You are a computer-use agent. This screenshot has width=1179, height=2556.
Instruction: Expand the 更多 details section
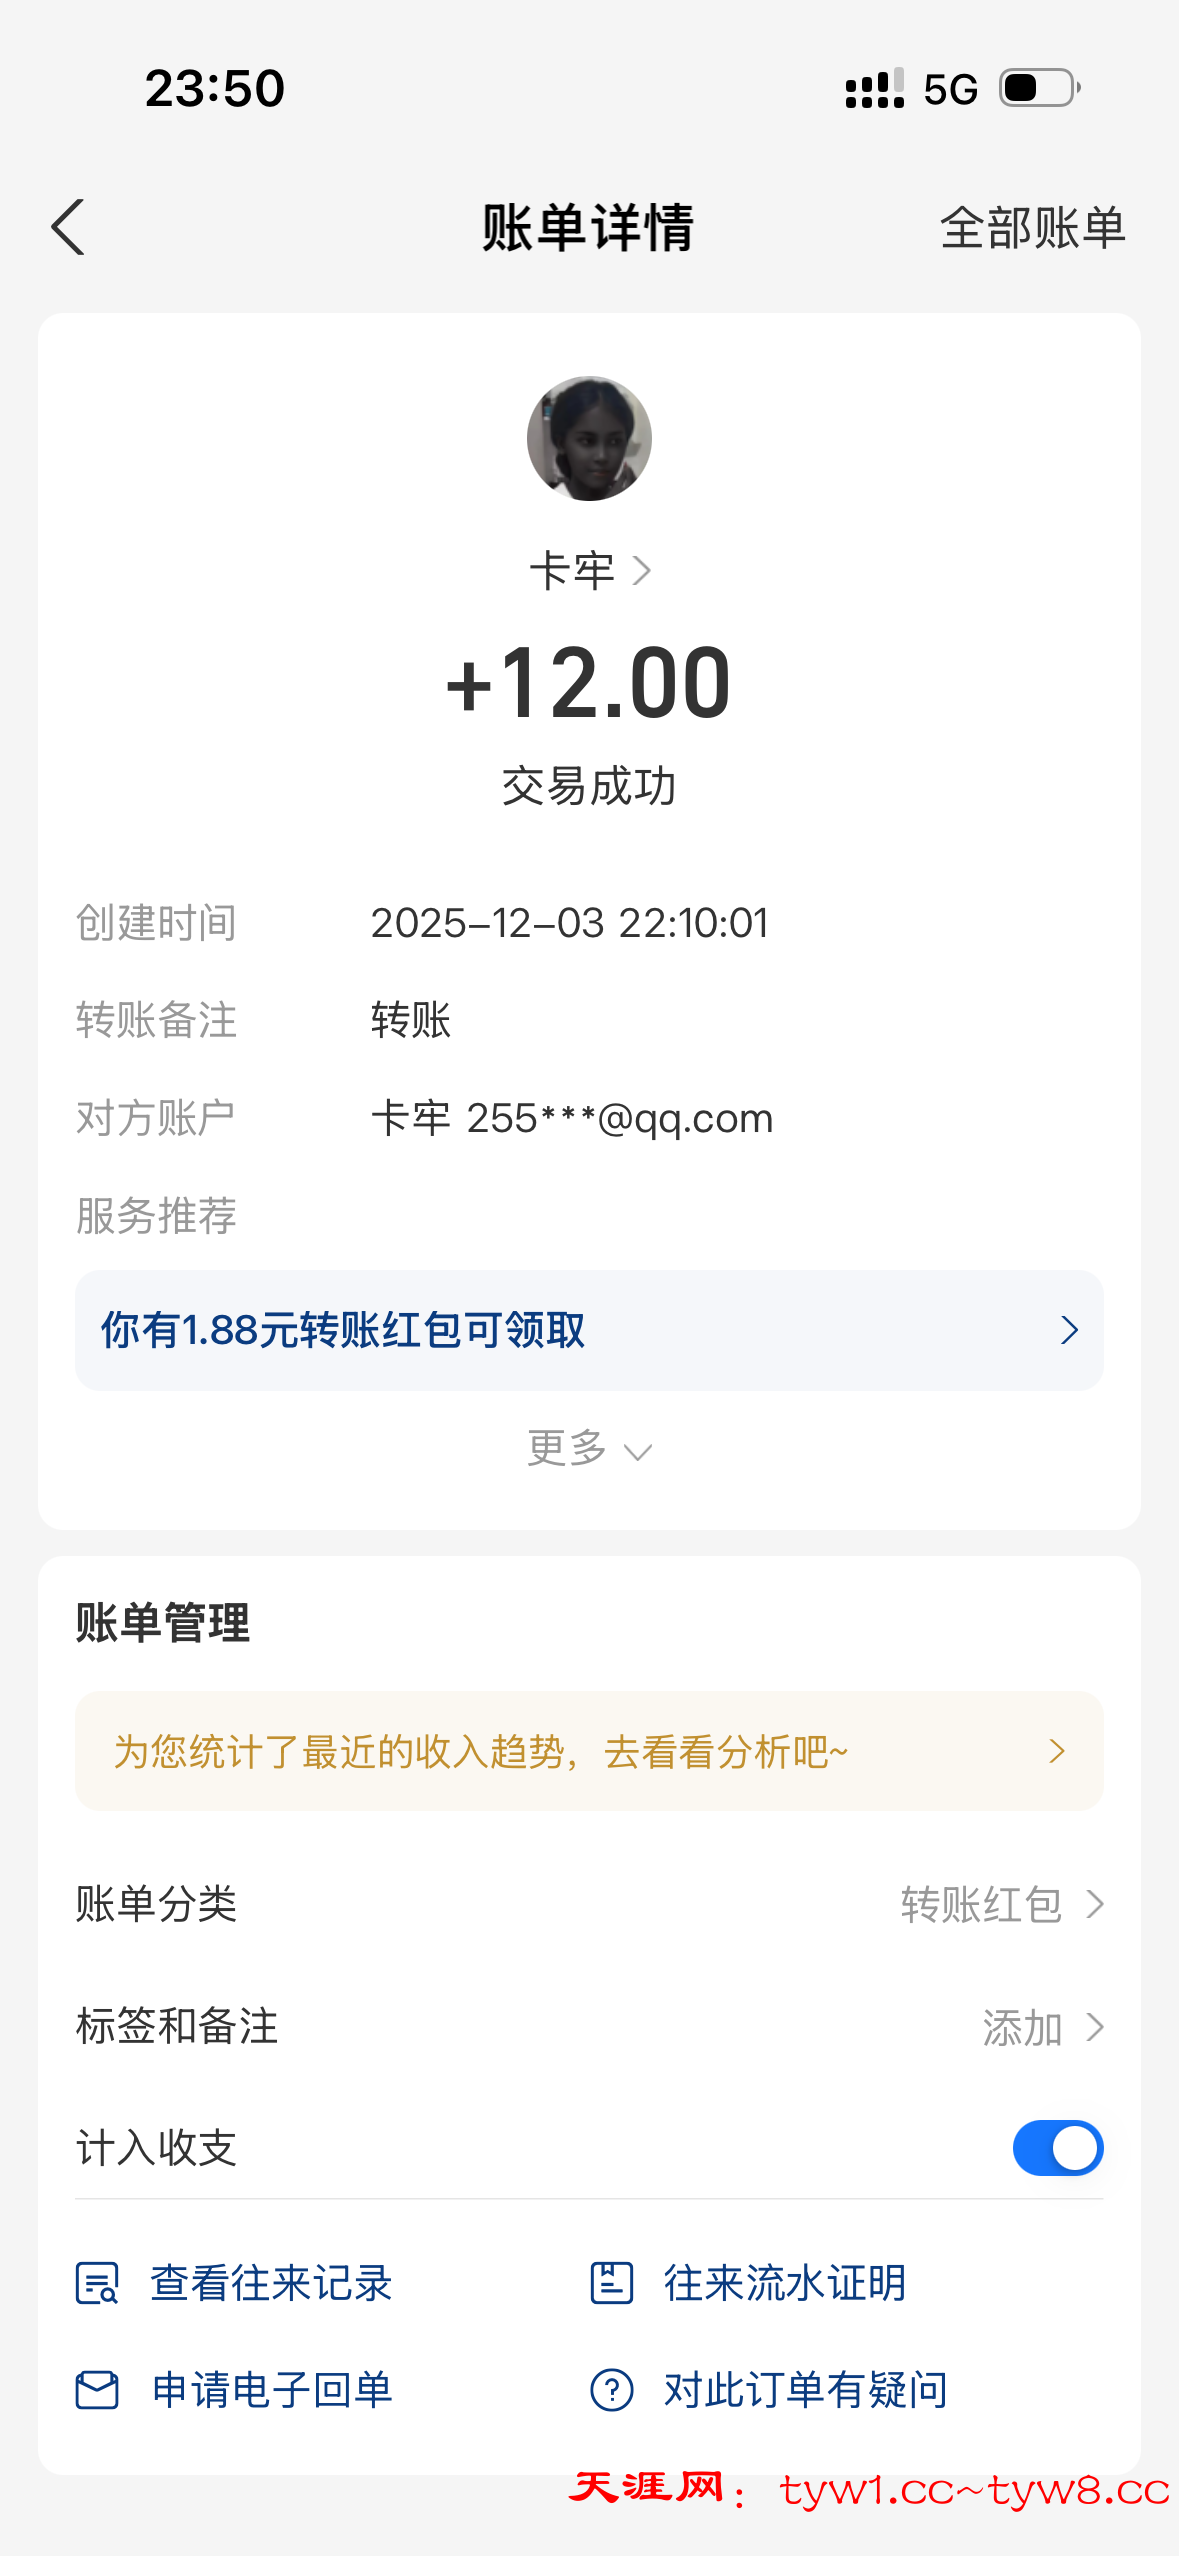(589, 1449)
